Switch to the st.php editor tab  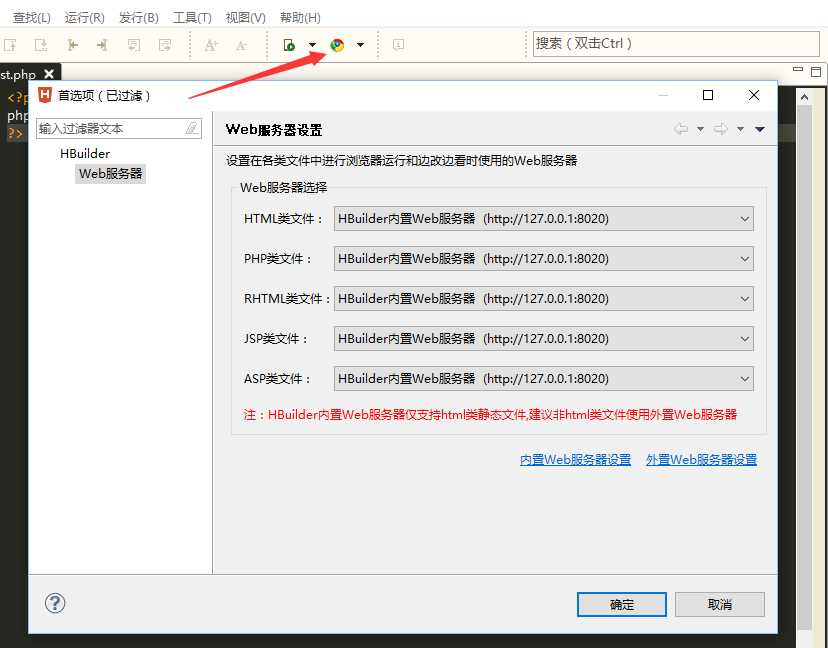[x=18, y=74]
